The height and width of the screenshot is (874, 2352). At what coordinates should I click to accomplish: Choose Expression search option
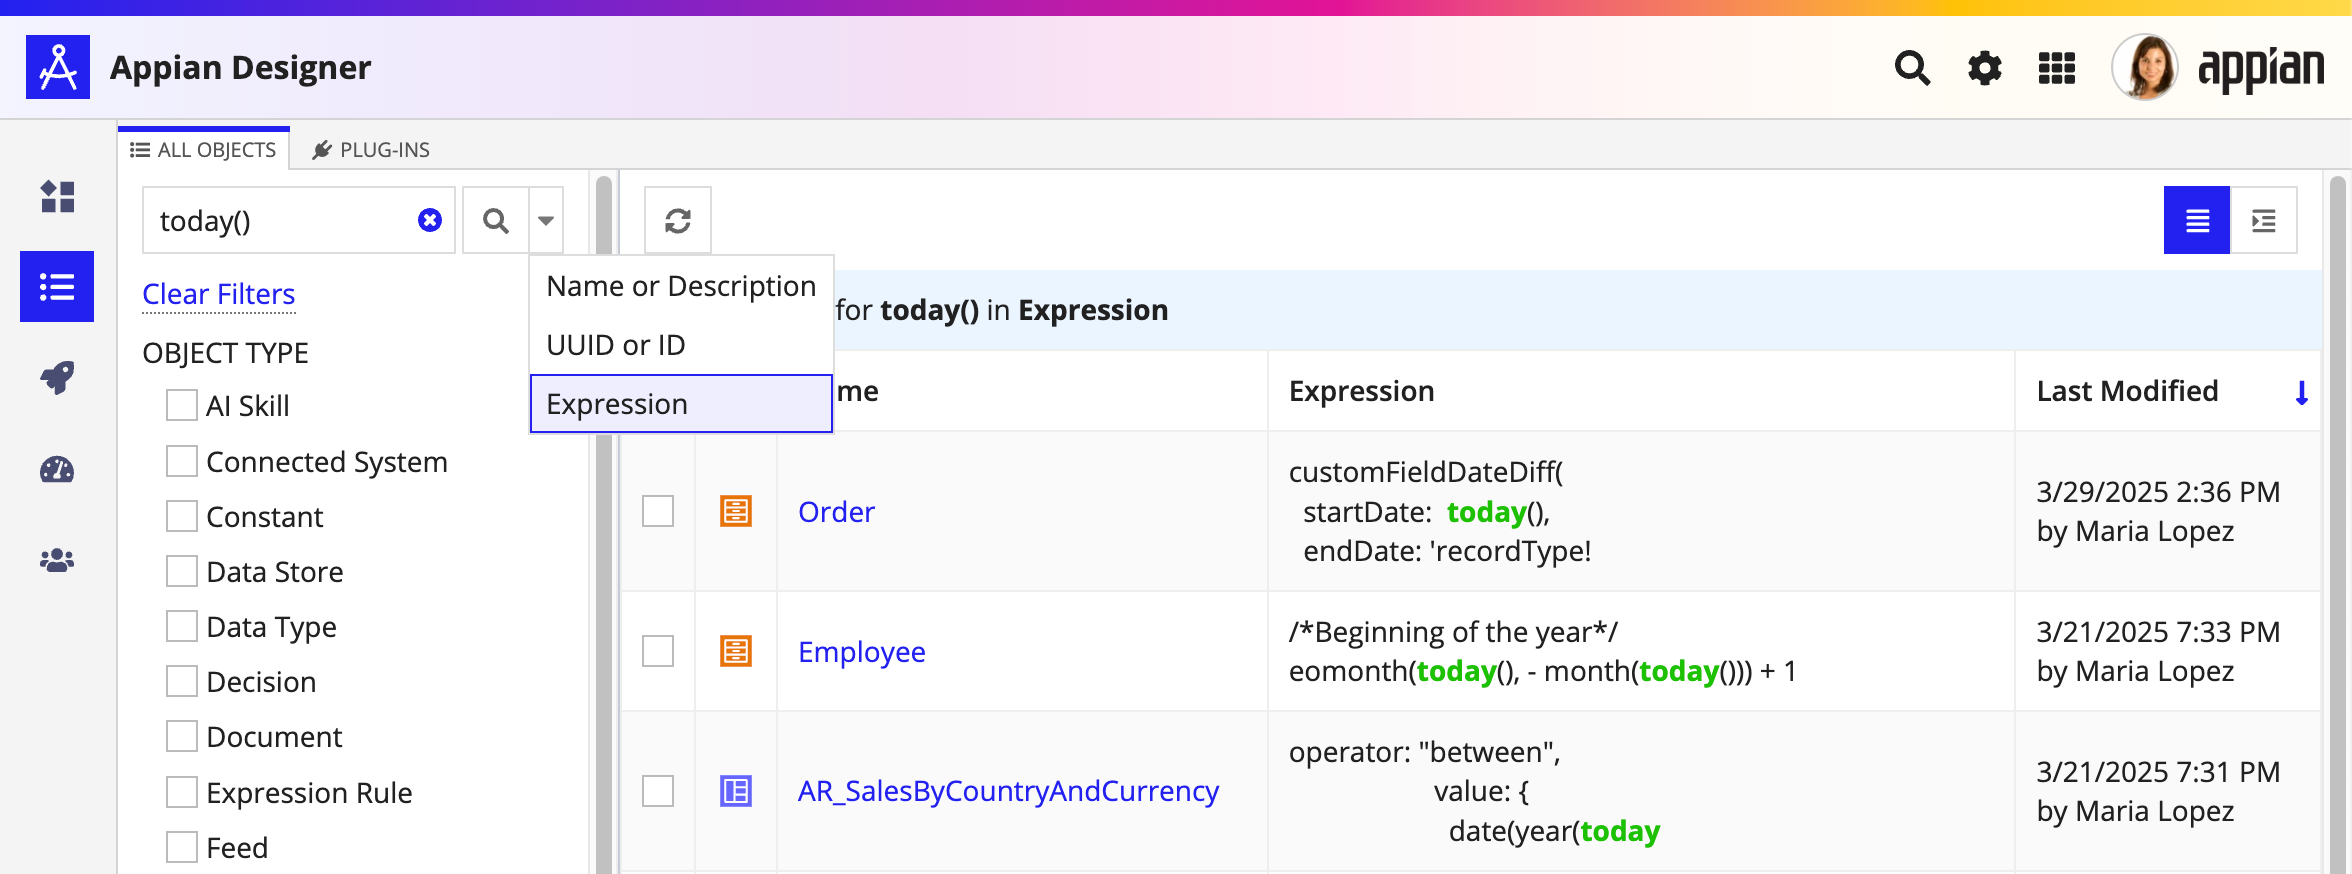(x=681, y=404)
